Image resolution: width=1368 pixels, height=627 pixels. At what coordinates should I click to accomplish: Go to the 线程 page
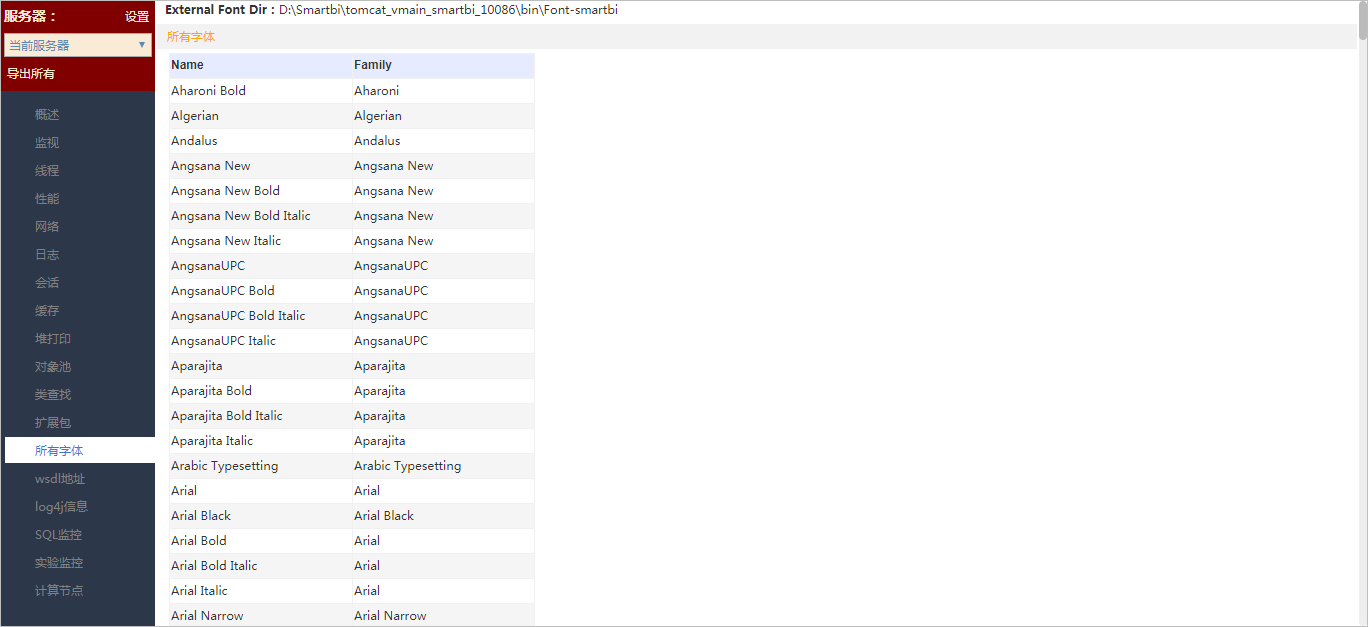[x=47, y=171]
